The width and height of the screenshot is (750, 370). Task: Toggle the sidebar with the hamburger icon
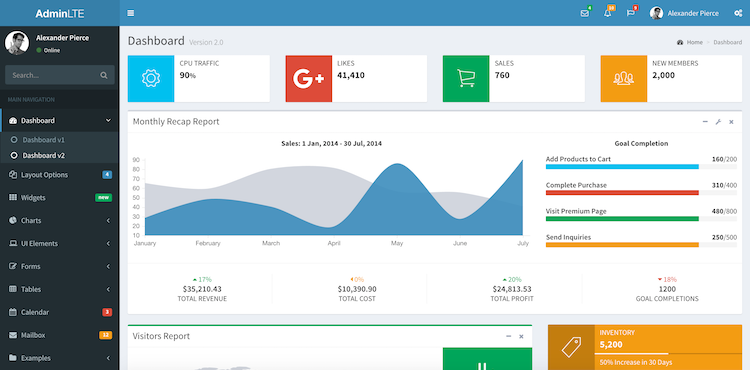pyautogui.click(x=131, y=13)
